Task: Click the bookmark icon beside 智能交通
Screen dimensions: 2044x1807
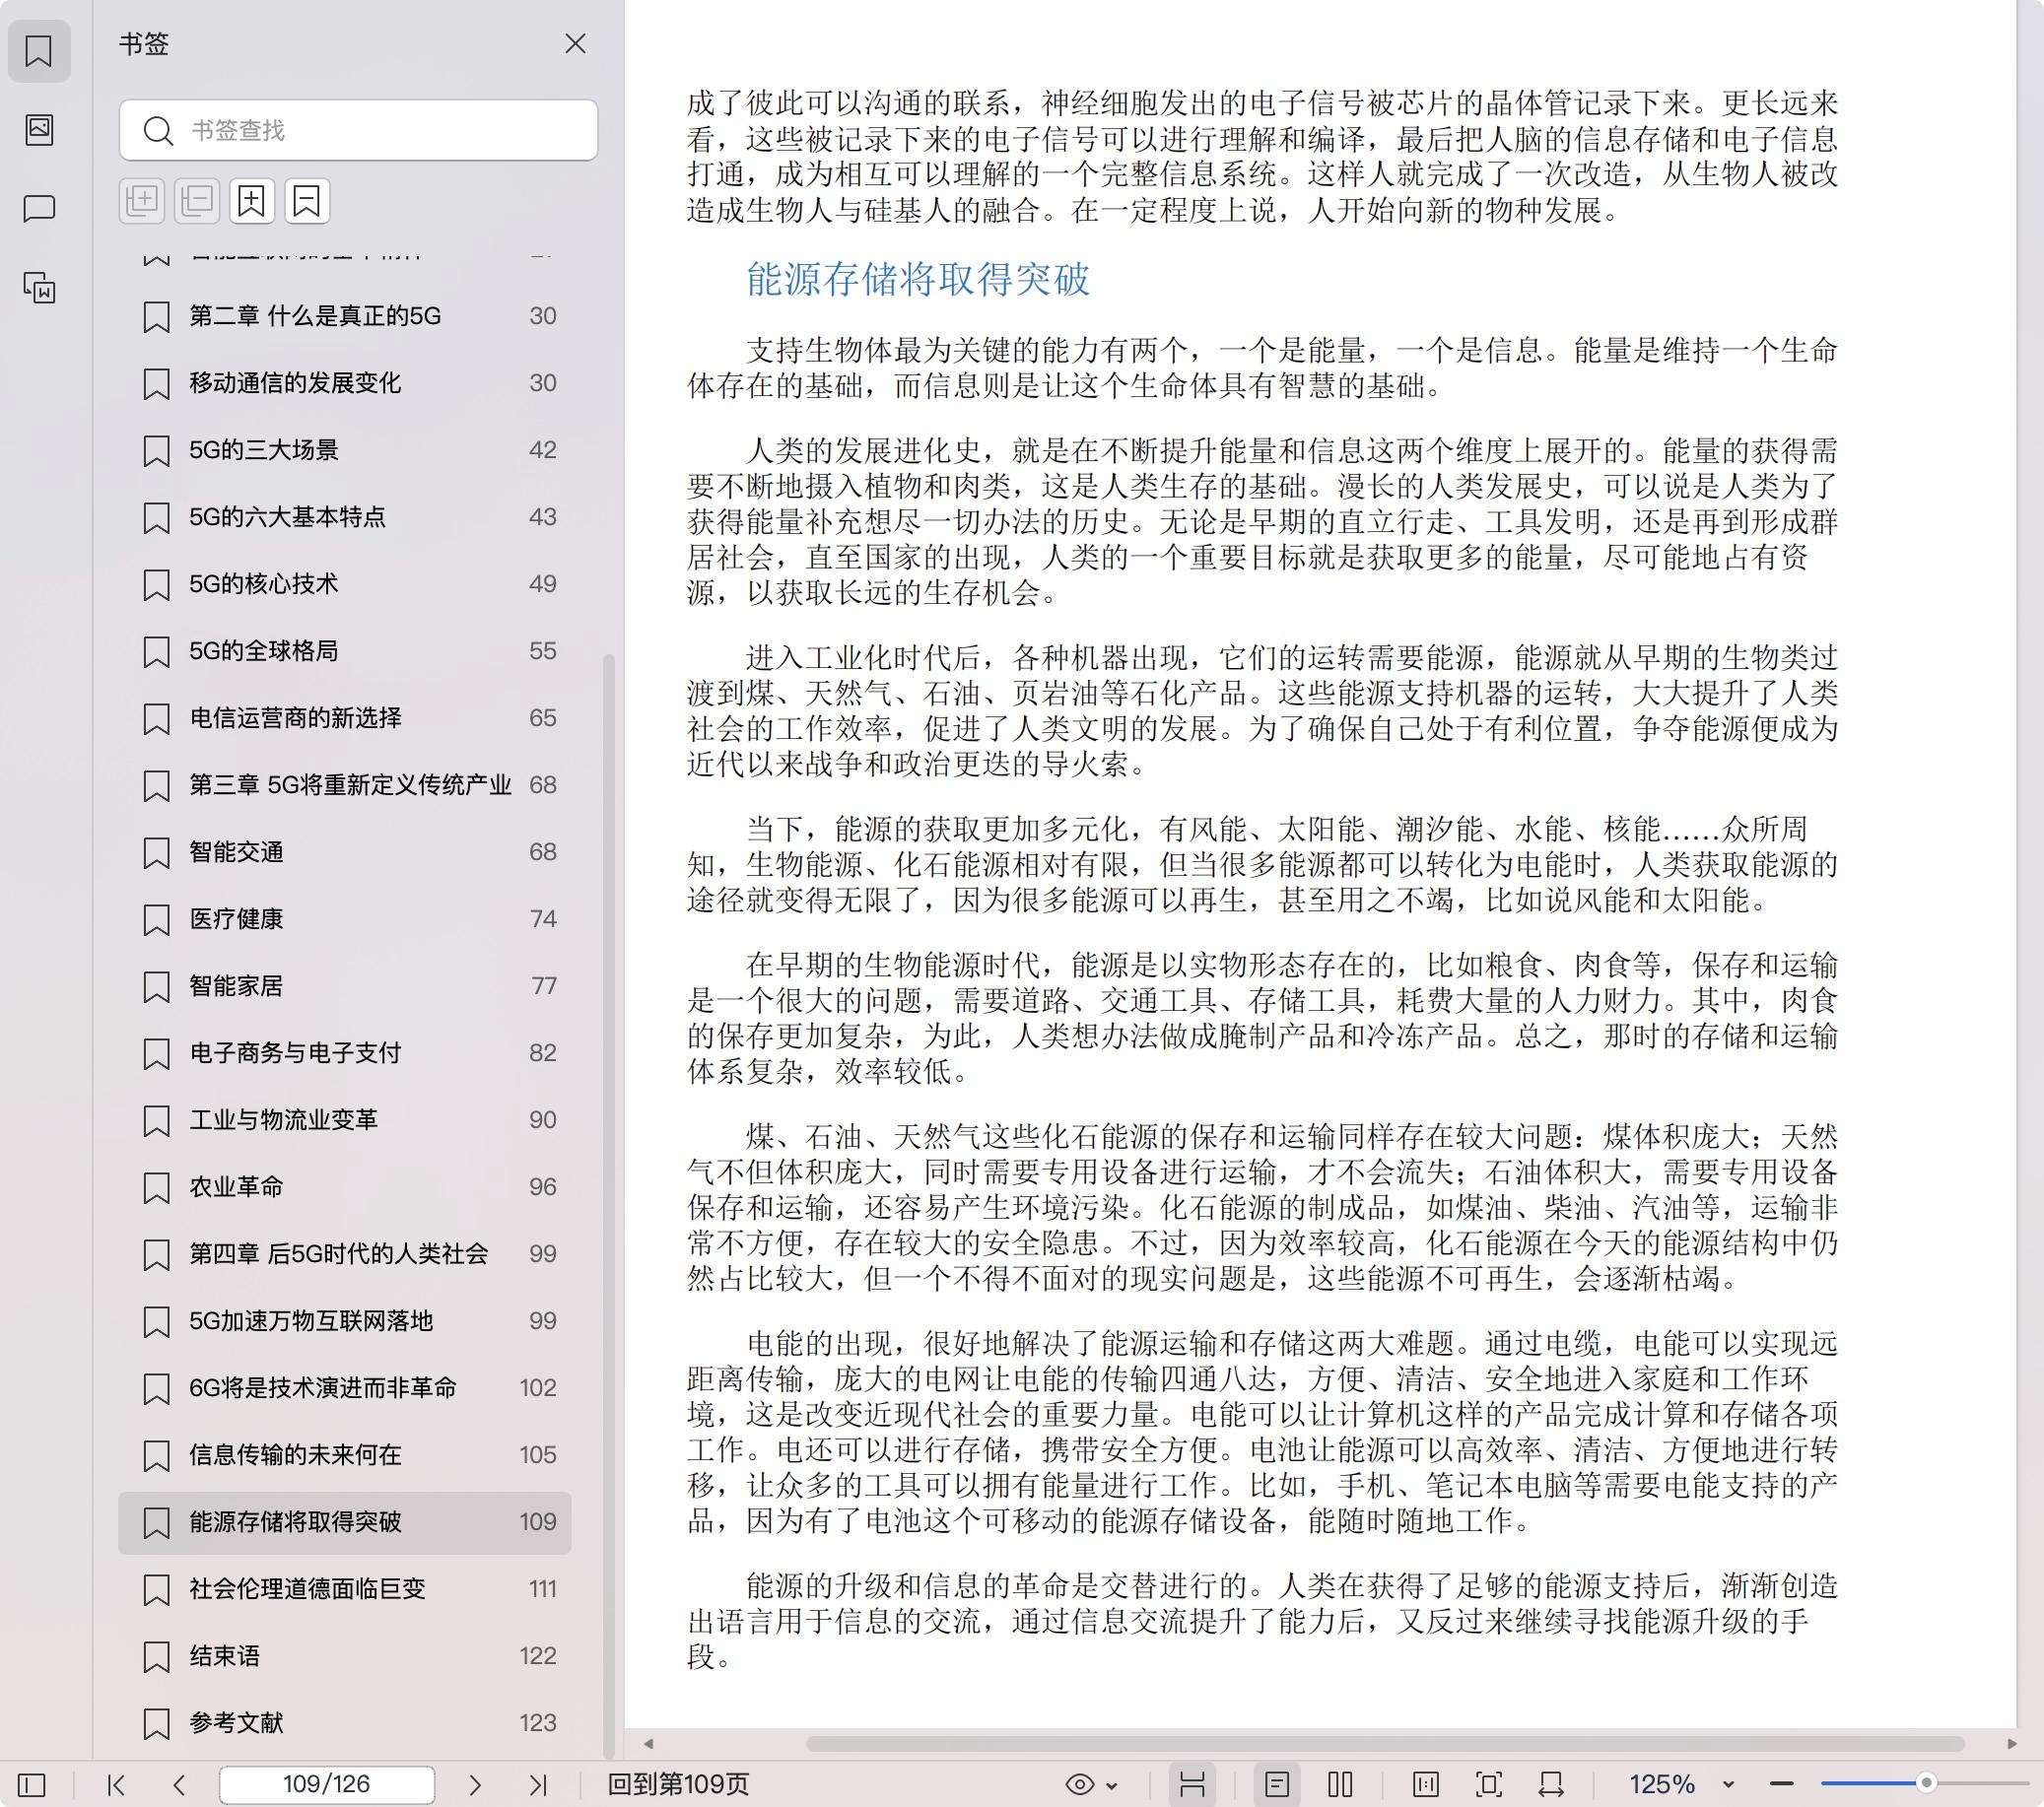Action: 156,853
